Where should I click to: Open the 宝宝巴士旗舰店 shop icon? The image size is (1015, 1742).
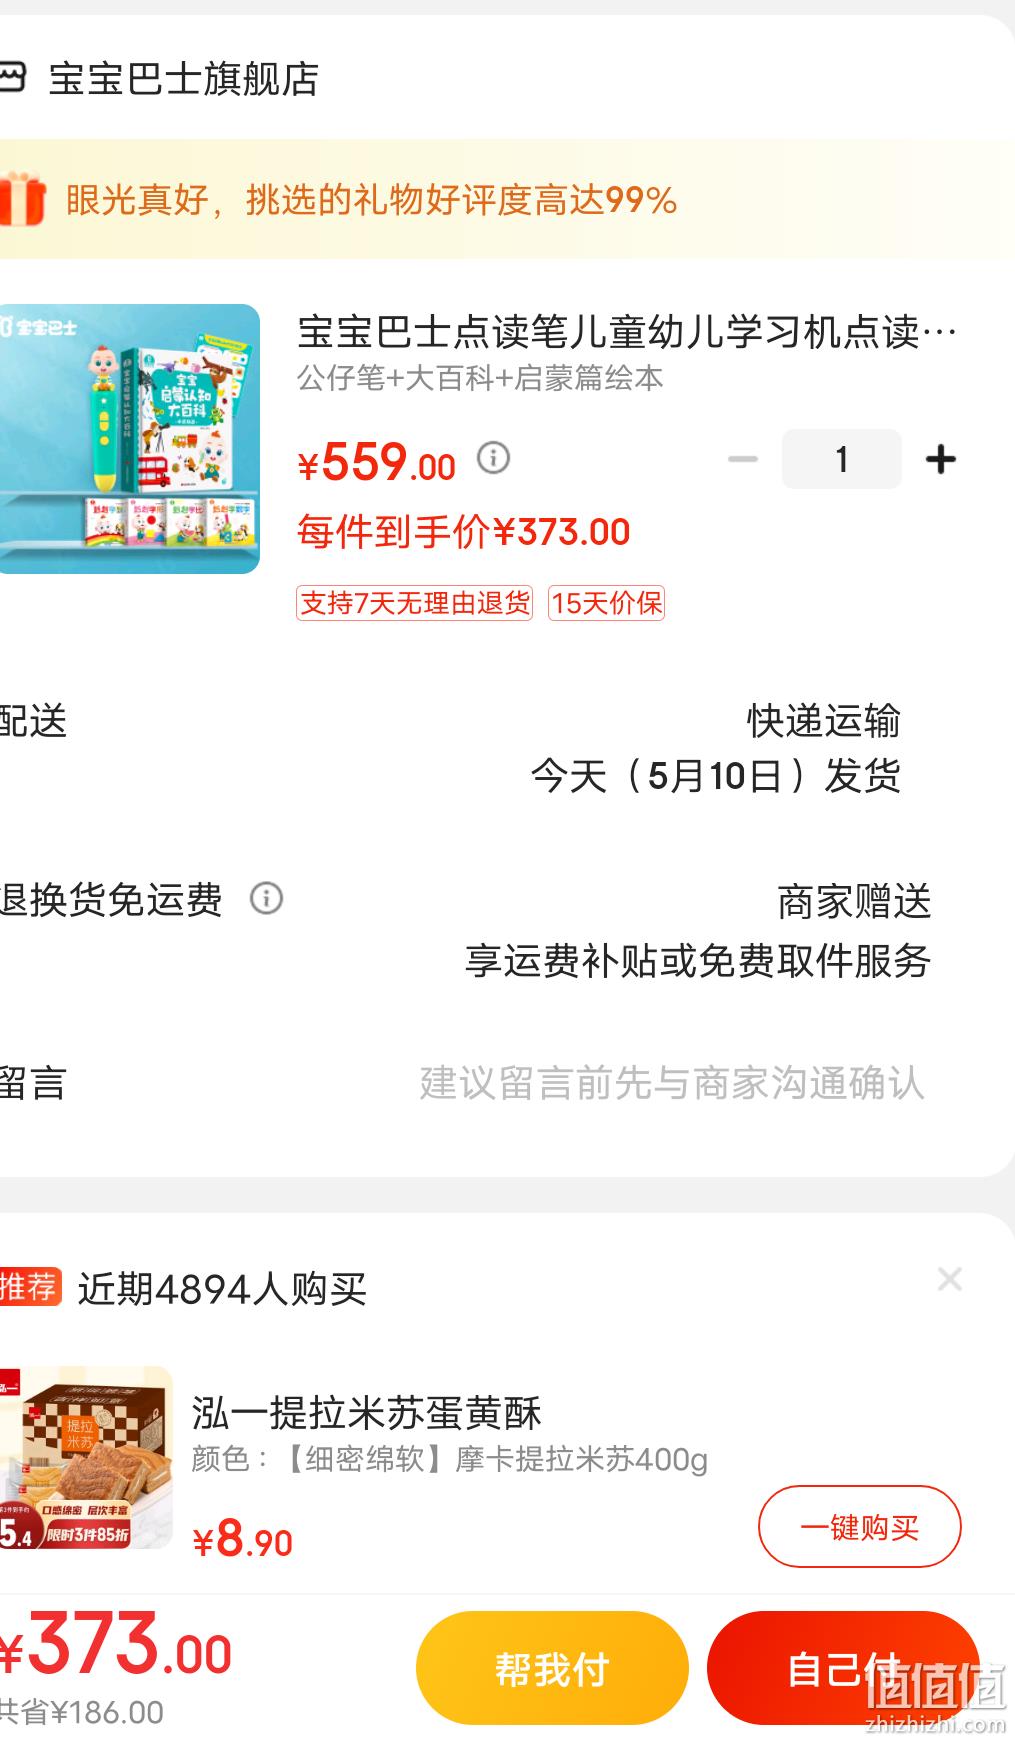[12, 78]
